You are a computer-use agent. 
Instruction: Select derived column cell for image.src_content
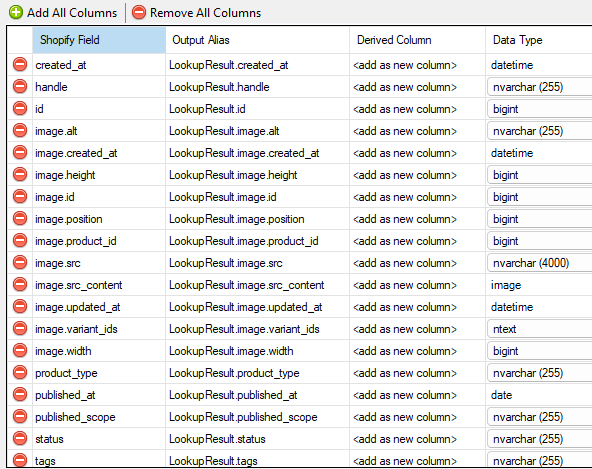418,285
